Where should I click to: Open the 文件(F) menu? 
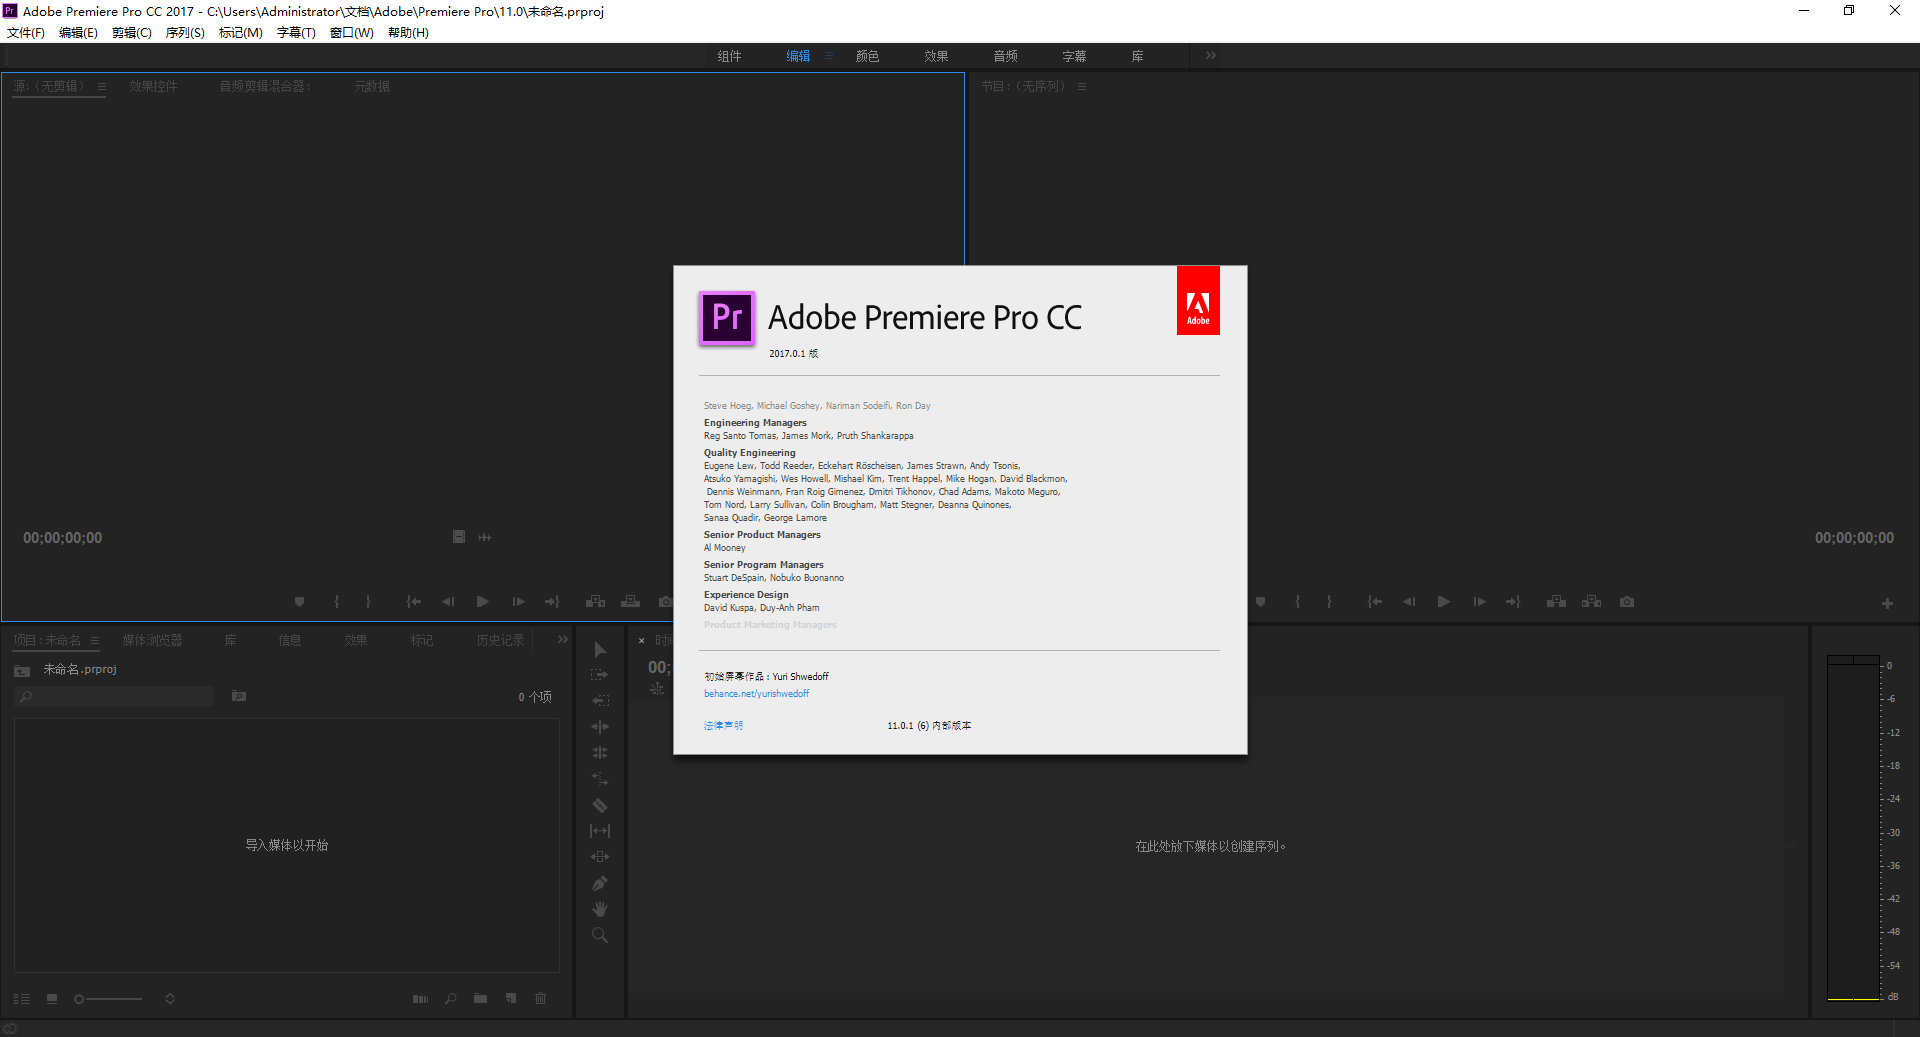(x=26, y=33)
